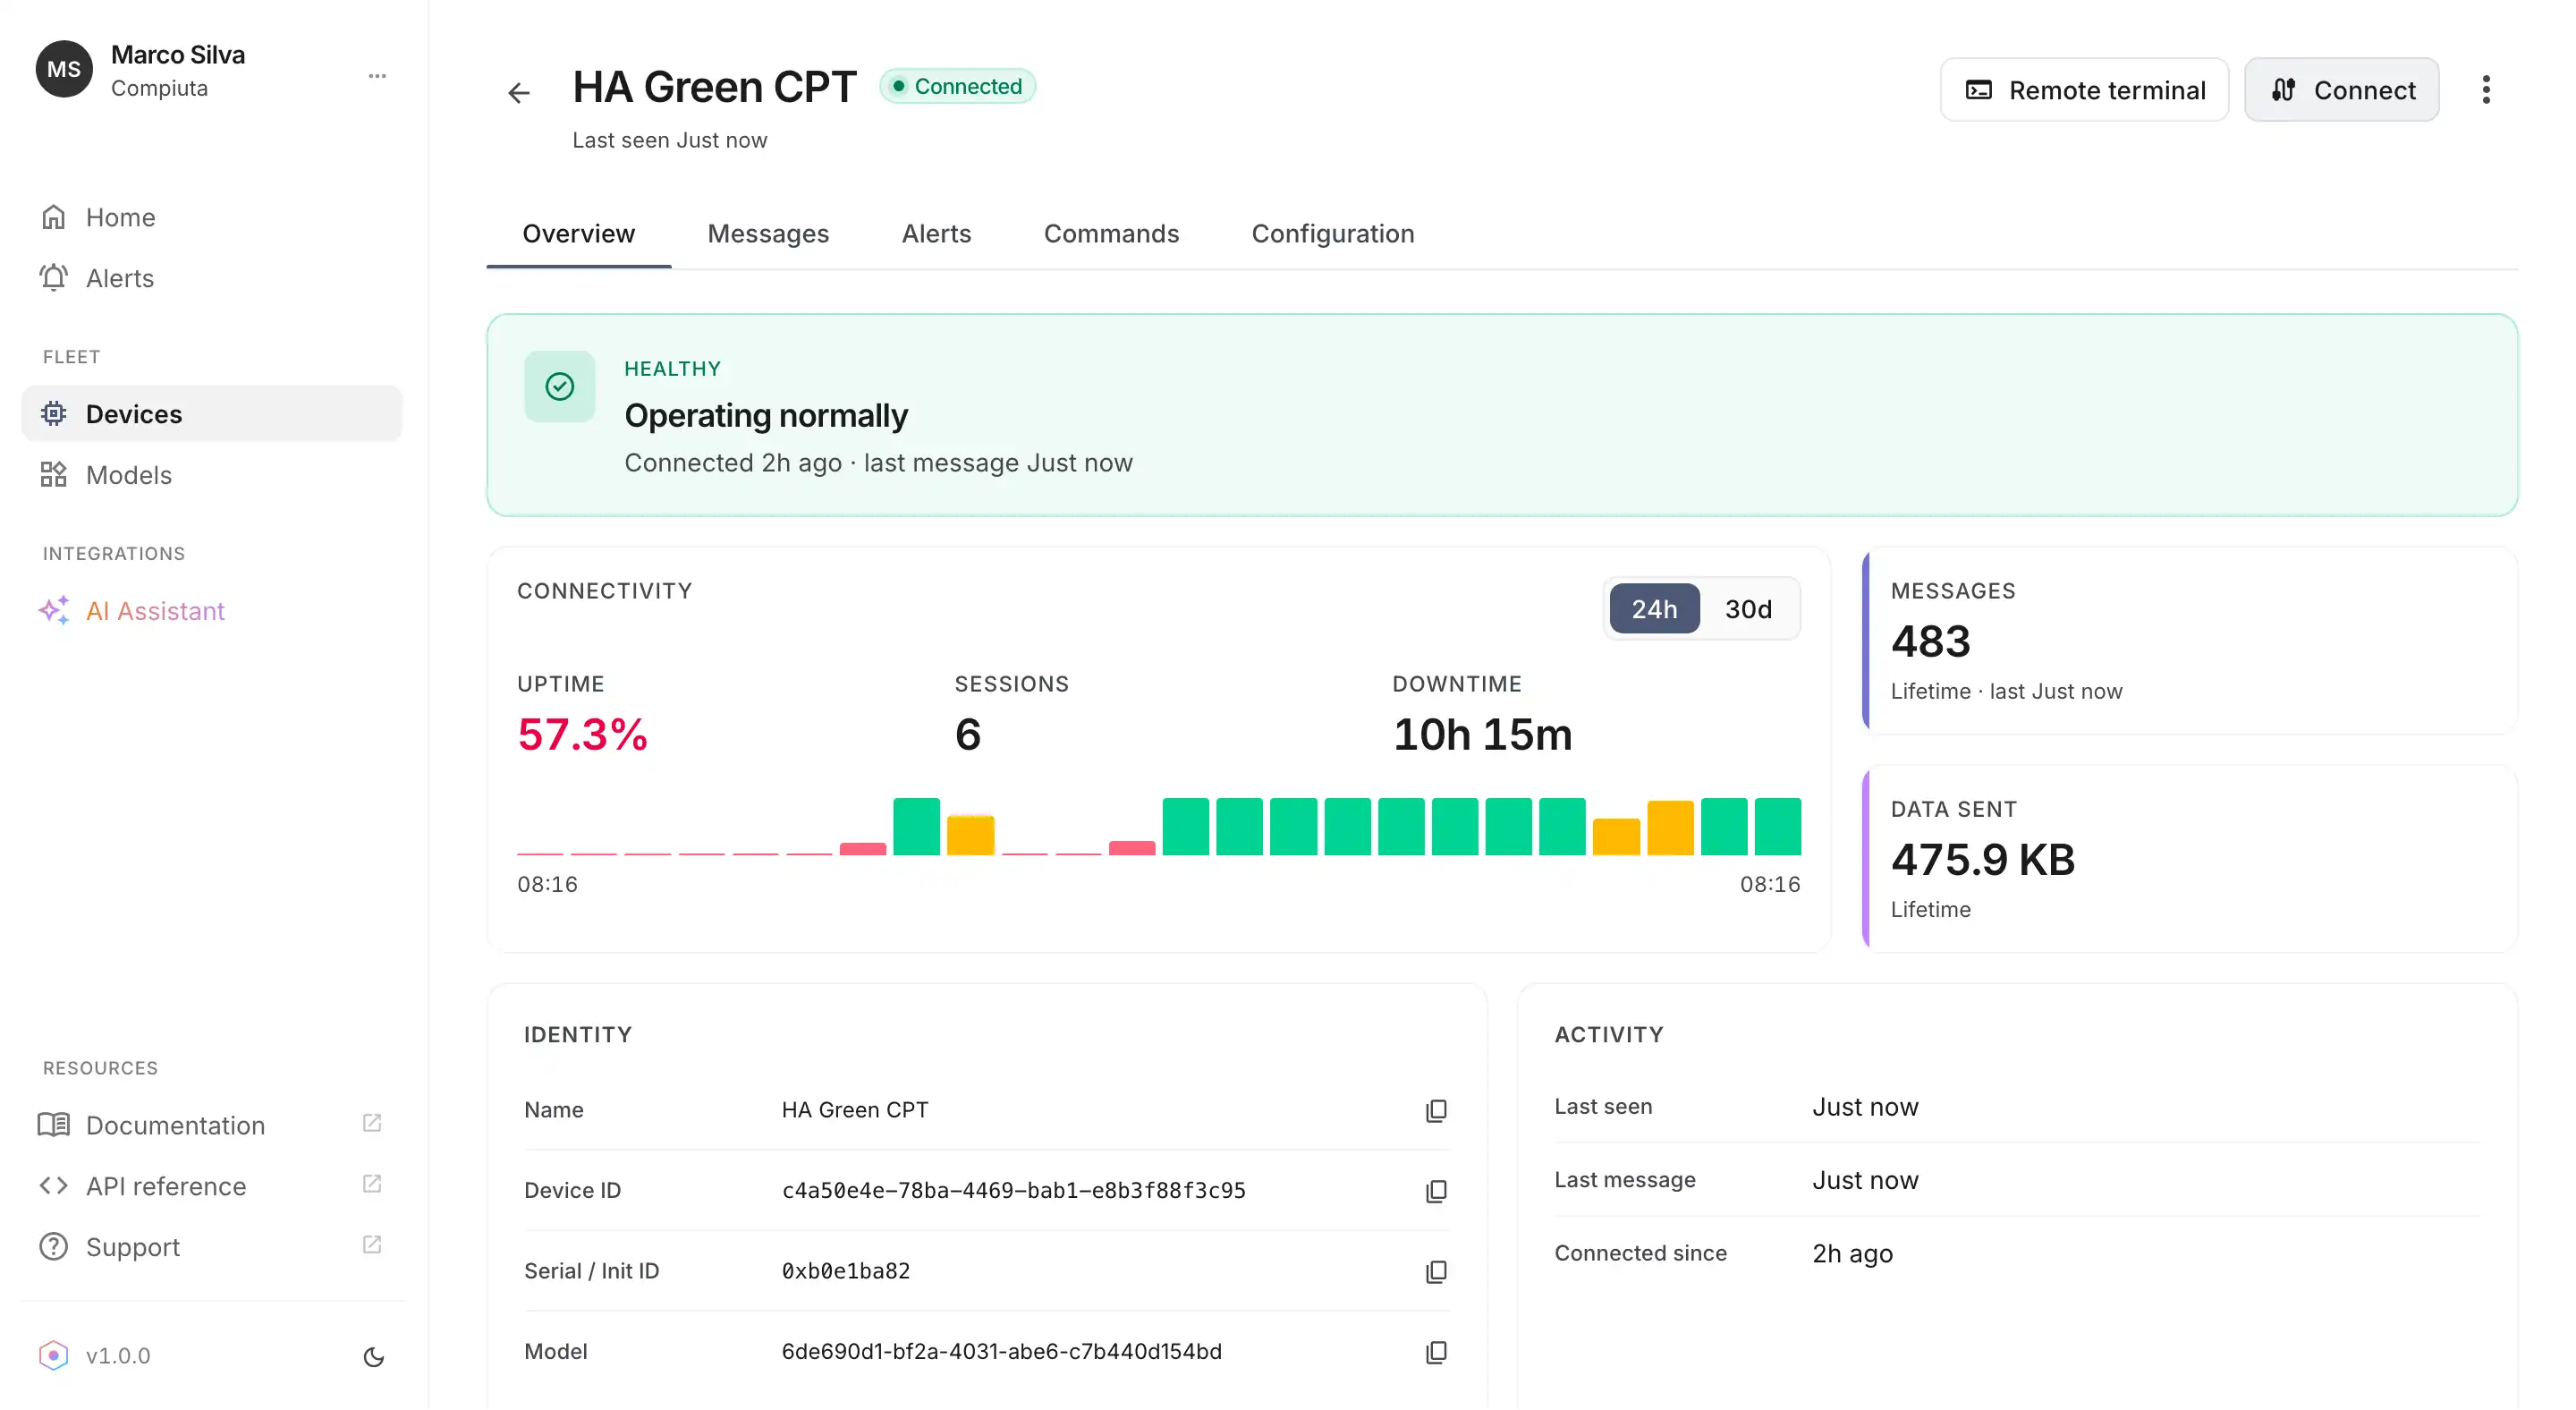
Task: Click the Devices chip icon
Action: point(54,414)
